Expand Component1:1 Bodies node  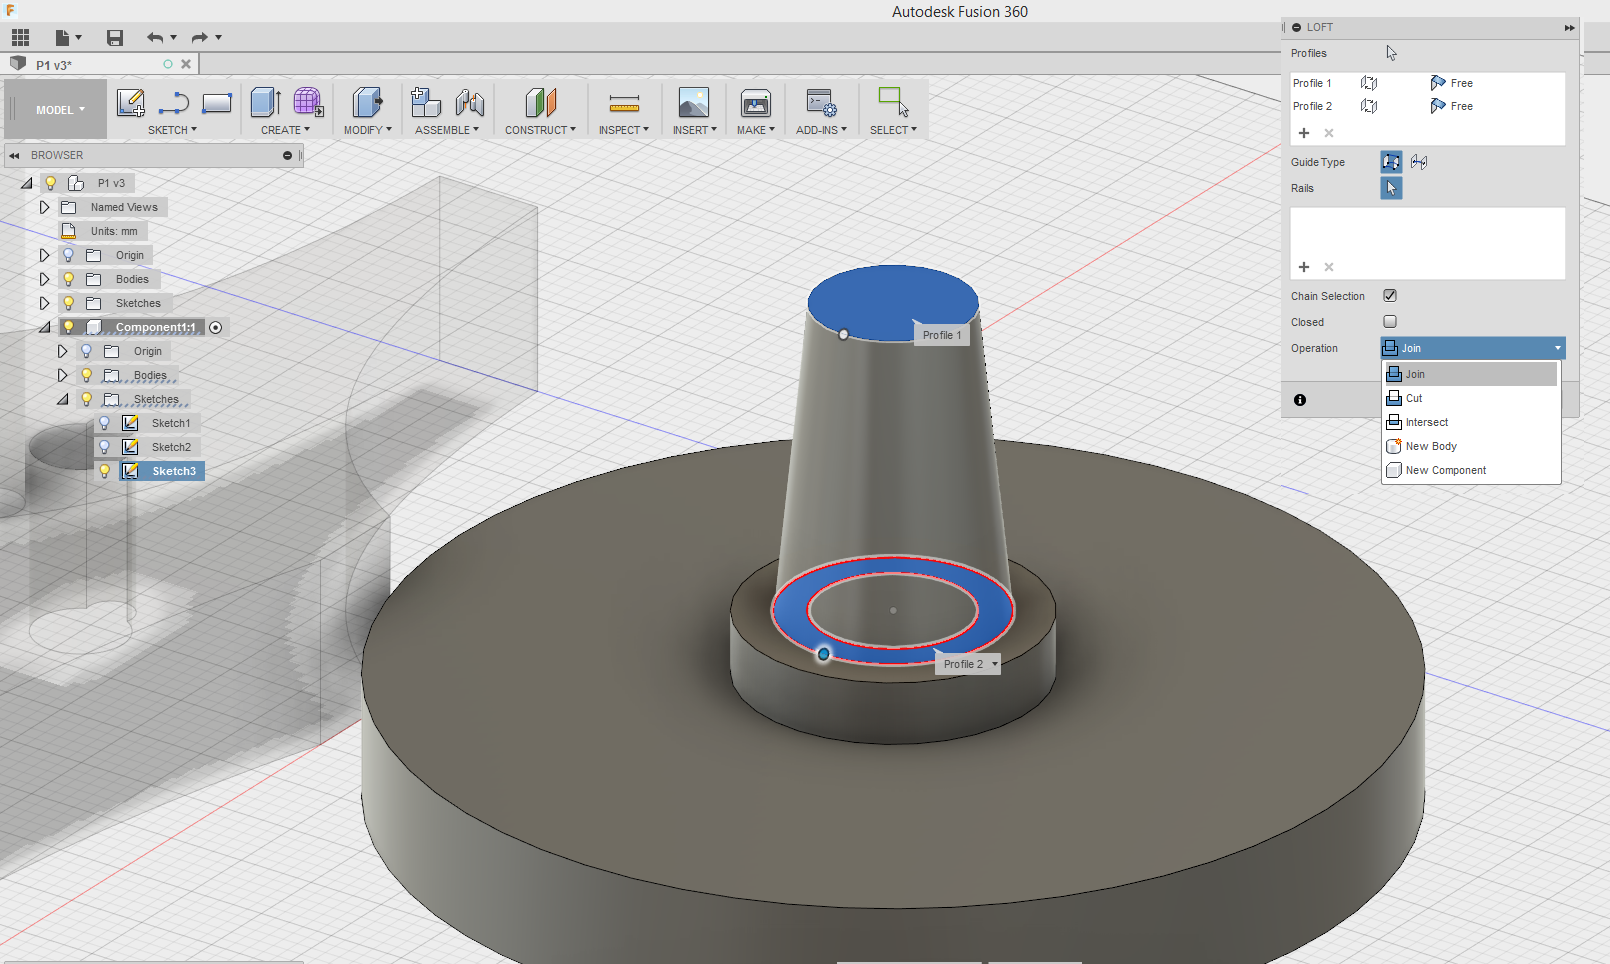pyautogui.click(x=62, y=375)
